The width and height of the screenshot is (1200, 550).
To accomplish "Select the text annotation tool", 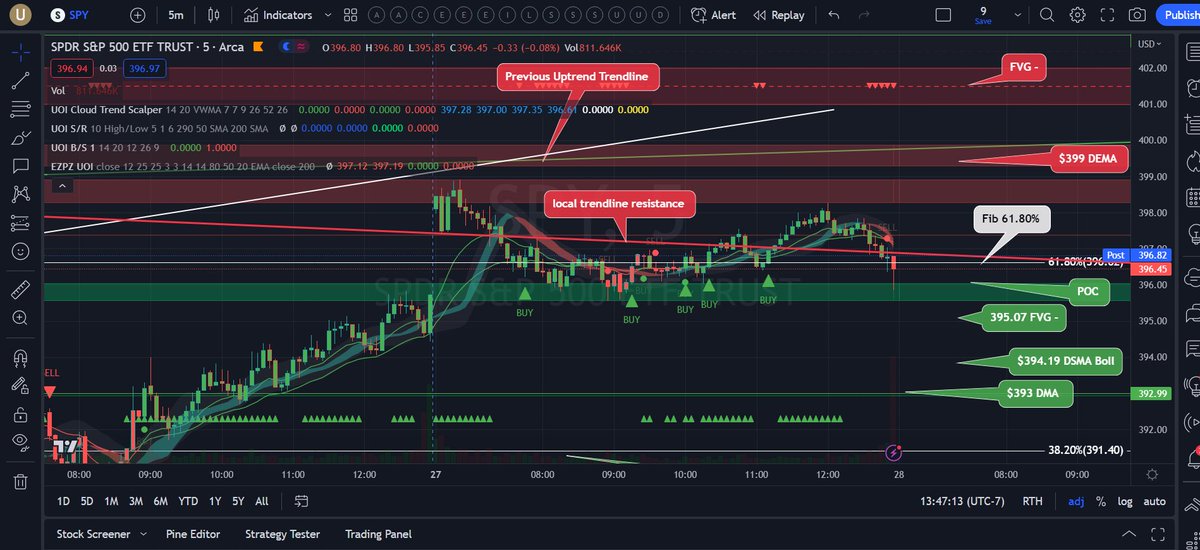I will tap(20, 166).
